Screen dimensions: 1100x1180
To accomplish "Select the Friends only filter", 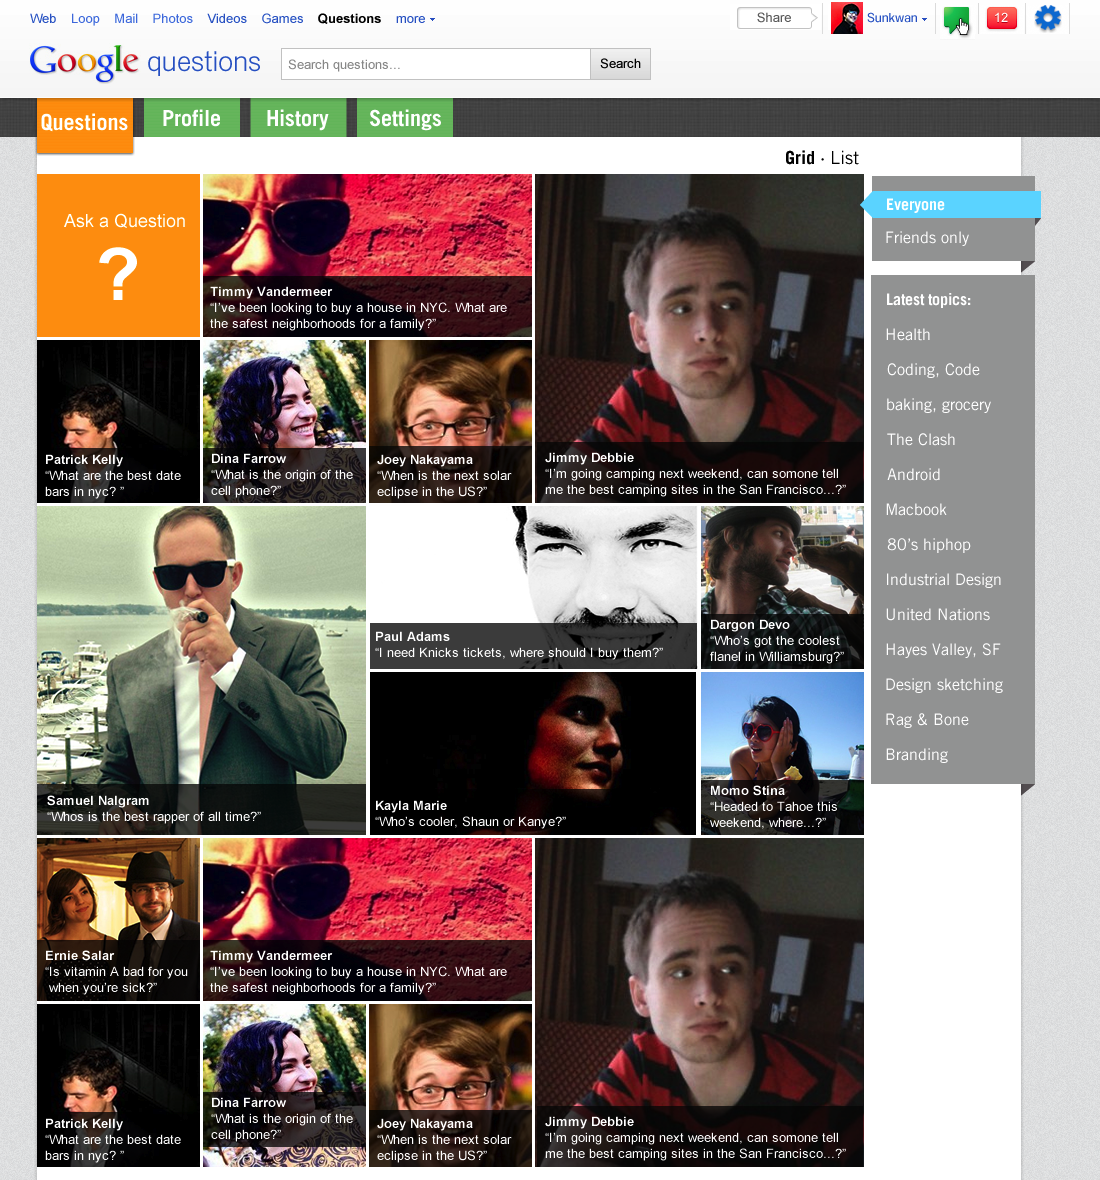I will click(x=927, y=238).
